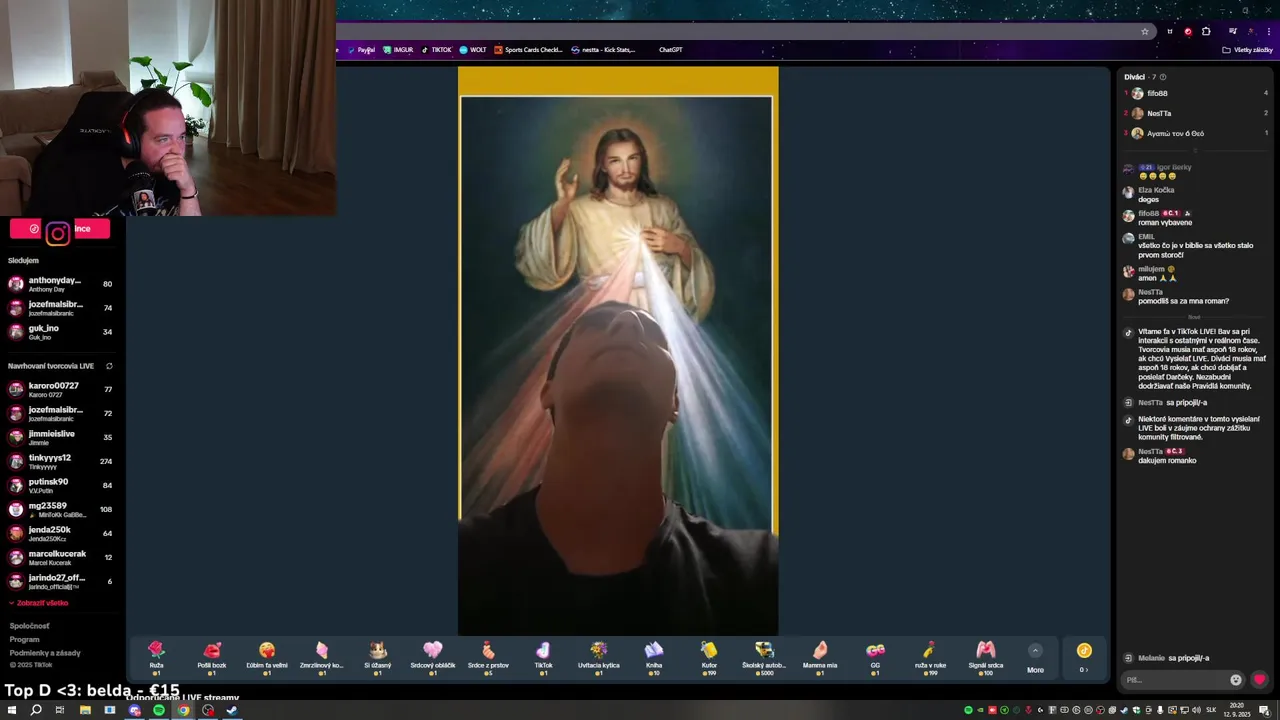
Task: Send the Ruža rose gift
Action: (x=156, y=658)
